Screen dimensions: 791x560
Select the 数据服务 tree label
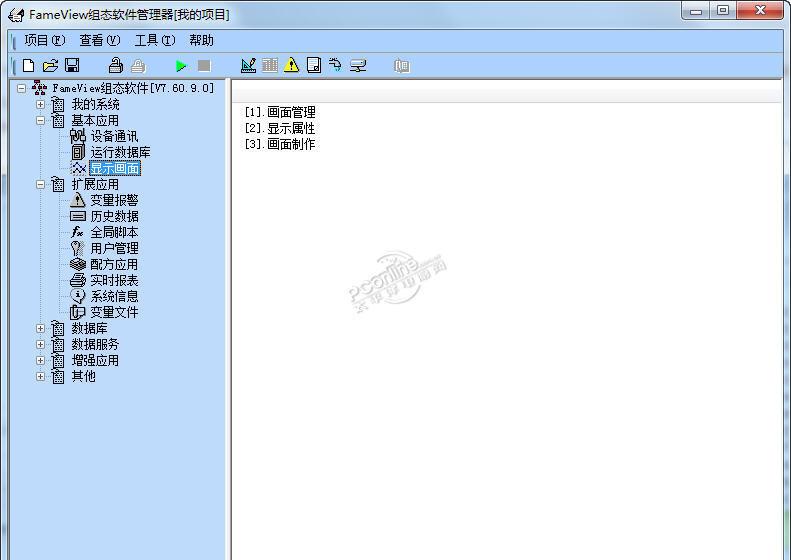95,345
